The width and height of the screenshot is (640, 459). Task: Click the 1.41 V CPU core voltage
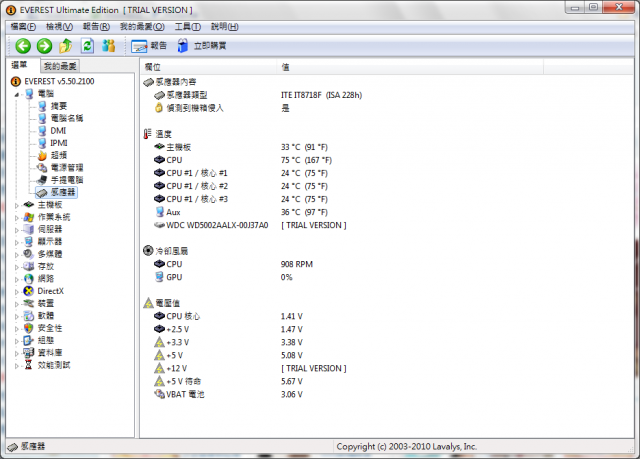[x=291, y=316]
